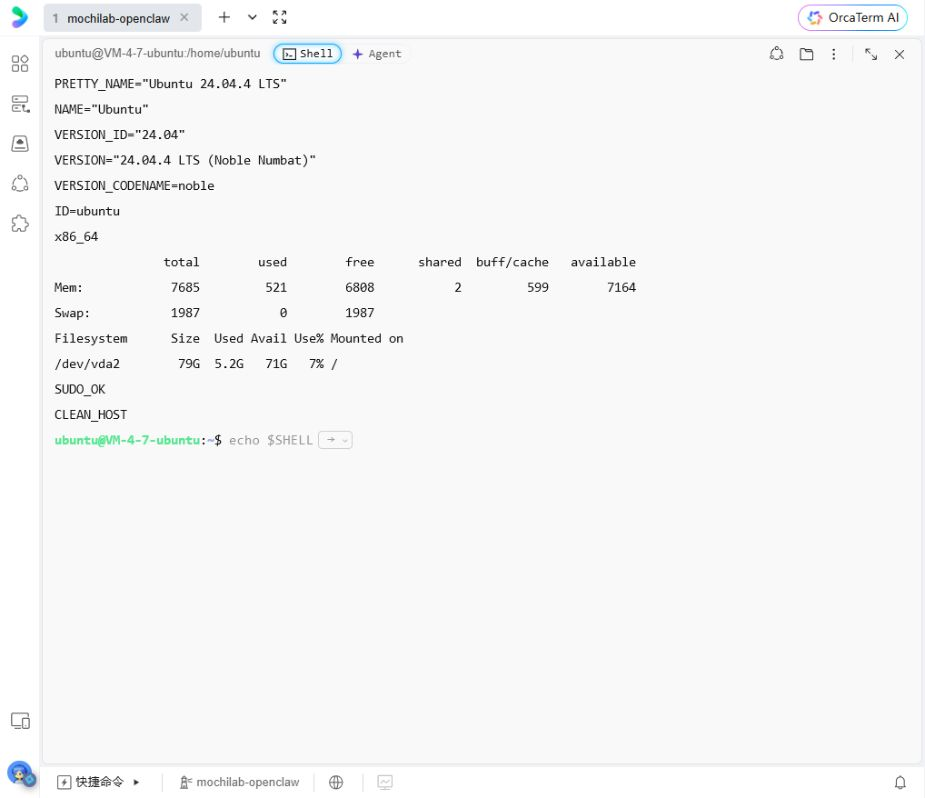Open the file manager folder icon
This screenshot has width=925, height=798.
click(x=806, y=54)
